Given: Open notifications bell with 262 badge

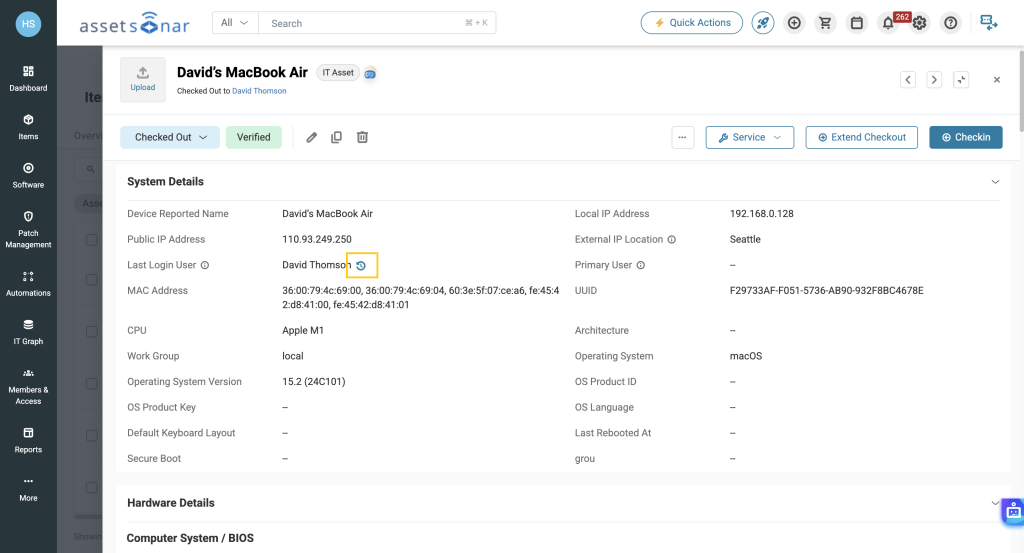Looking at the screenshot, I should click(x=888, y=23).
